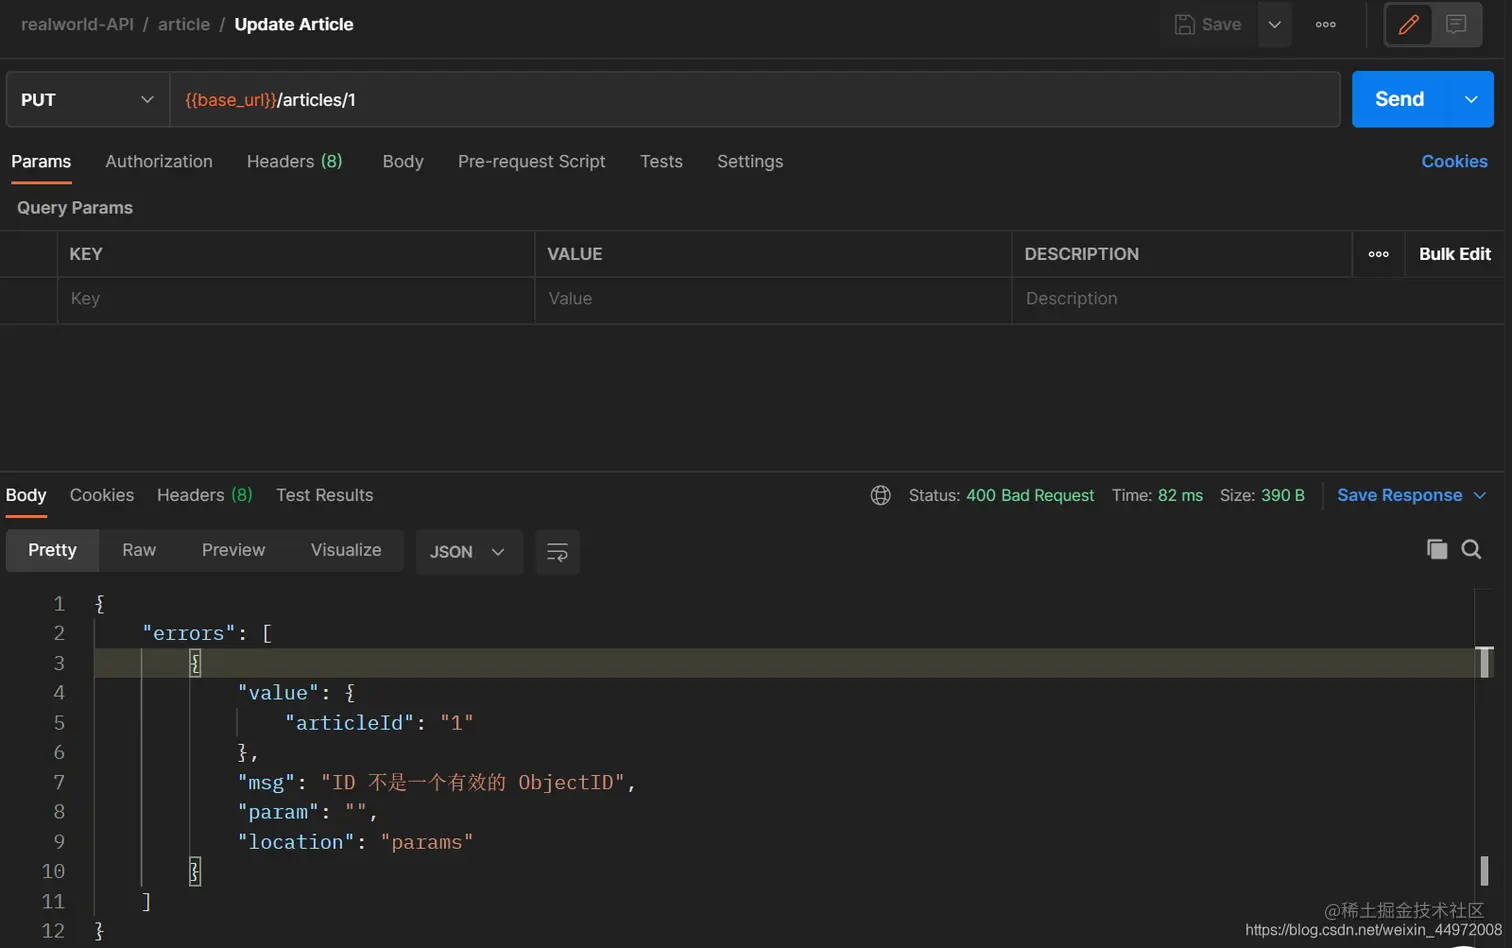This screenshot has height=948, width=1512.
Task: Open the three-dot more actions menu beside Save
Action: 1326,24
